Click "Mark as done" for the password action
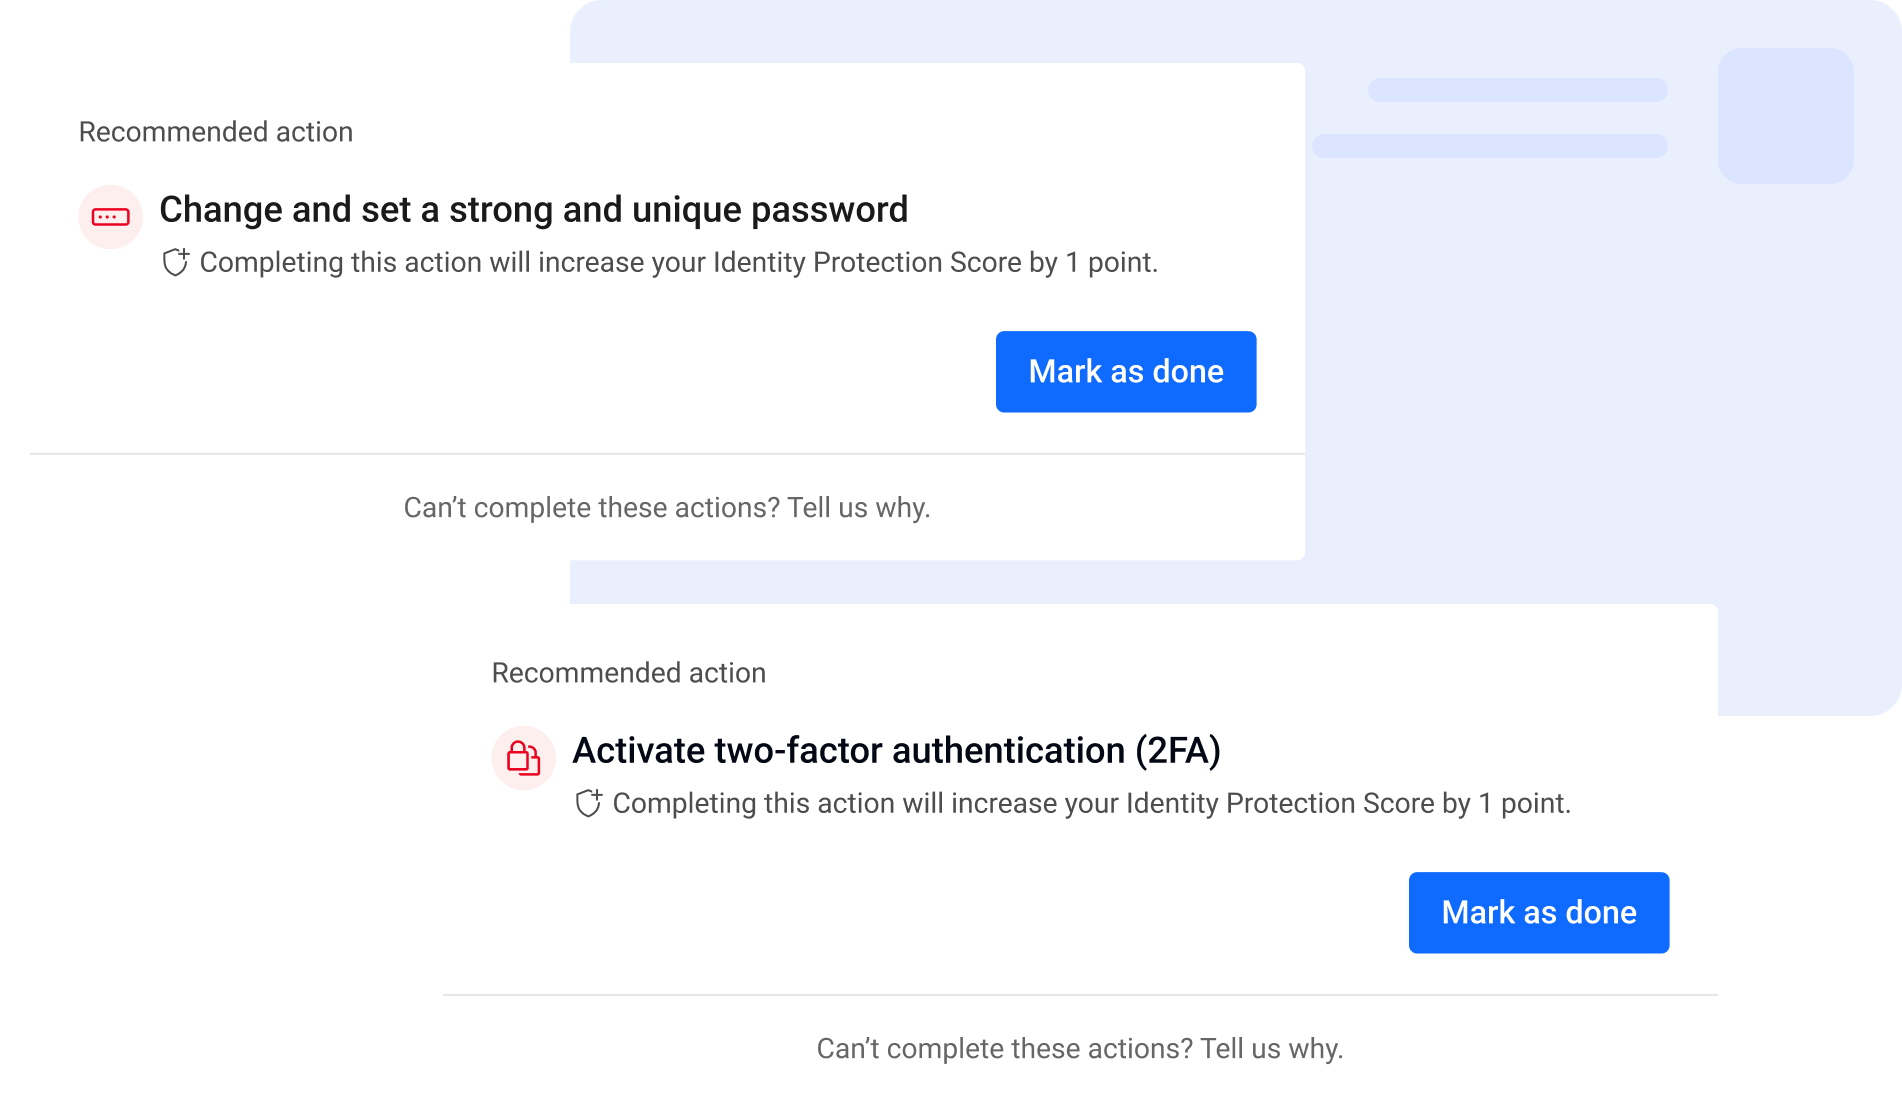Image resolution: width=1902 pixels, height=1120 pixels. click(x=1125, y=371)
